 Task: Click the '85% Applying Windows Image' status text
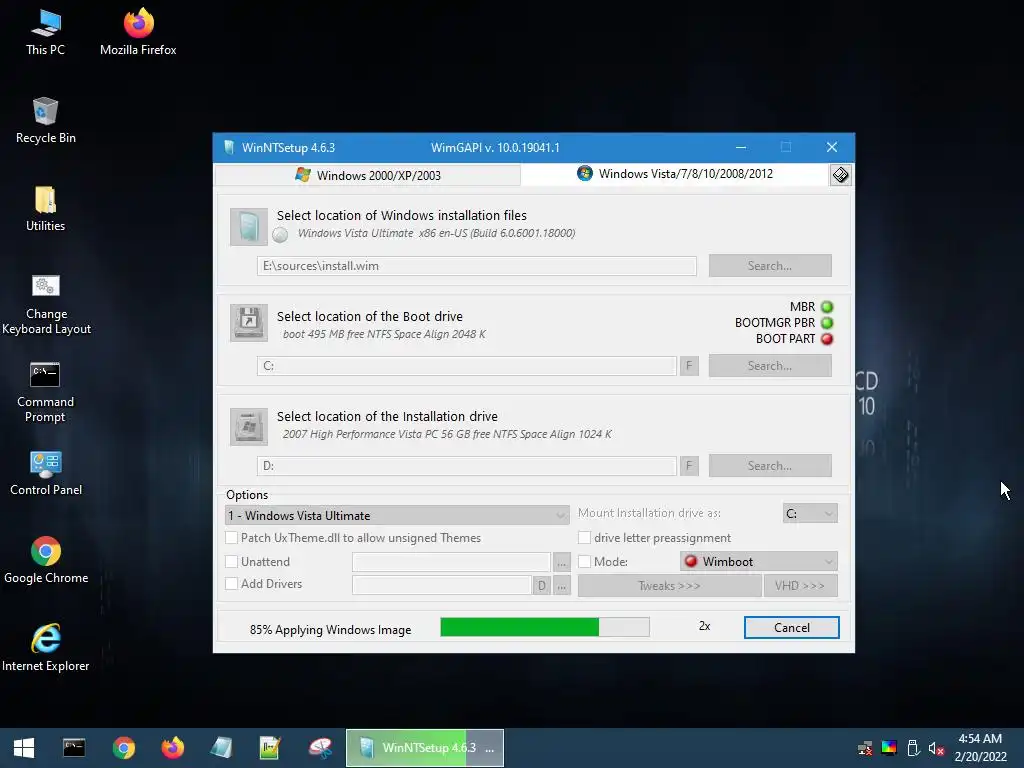(330, 630)
